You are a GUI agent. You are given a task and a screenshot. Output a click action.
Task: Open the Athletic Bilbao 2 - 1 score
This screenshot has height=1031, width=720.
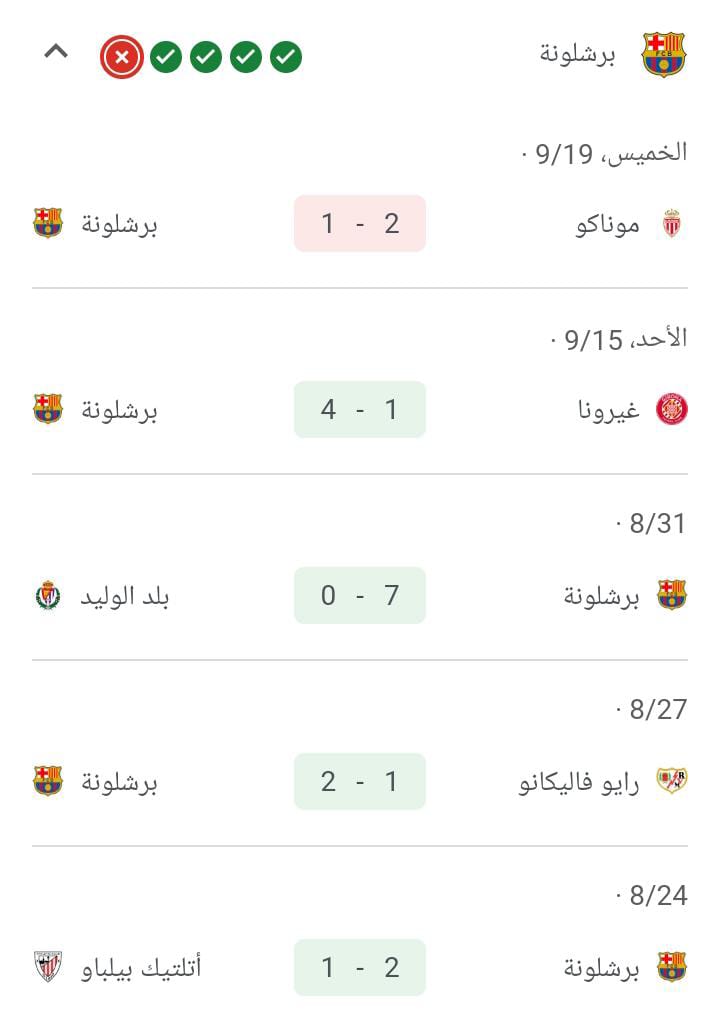(360, 967)
